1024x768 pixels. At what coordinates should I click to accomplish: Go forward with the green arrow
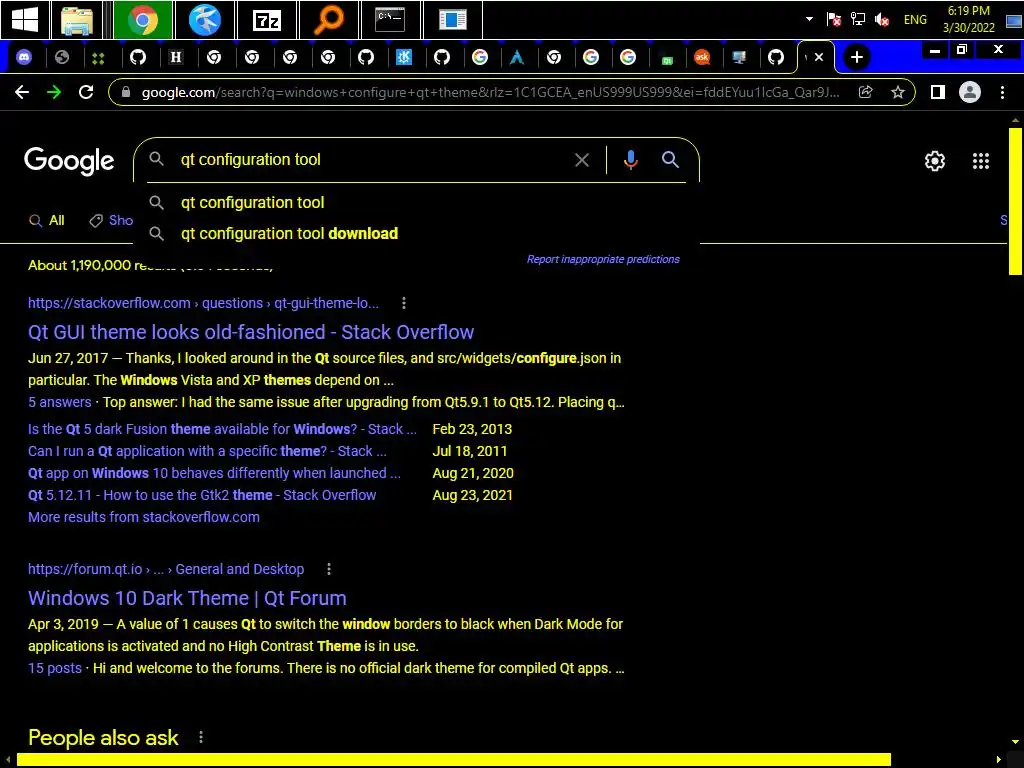pyautogui.click(x=54, y=92)
